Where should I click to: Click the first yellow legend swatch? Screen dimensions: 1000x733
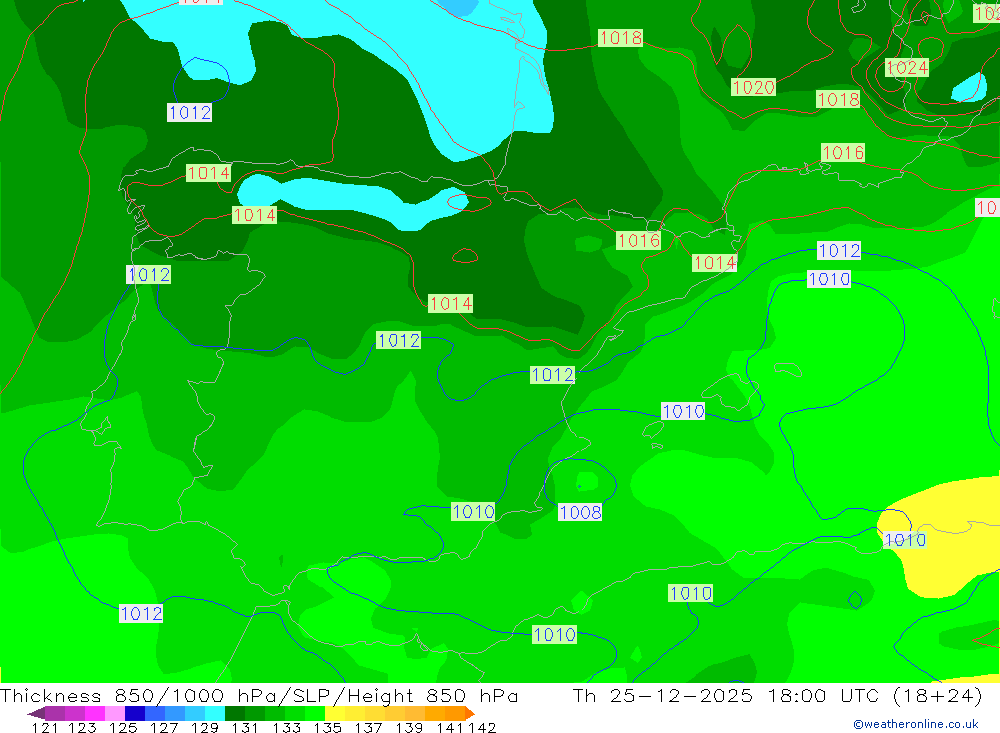click(x=335, y=713)
